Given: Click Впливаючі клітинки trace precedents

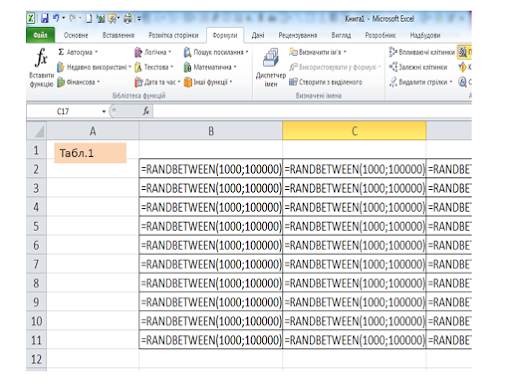Looking at the screenshot, I should [x=422, y=52].
